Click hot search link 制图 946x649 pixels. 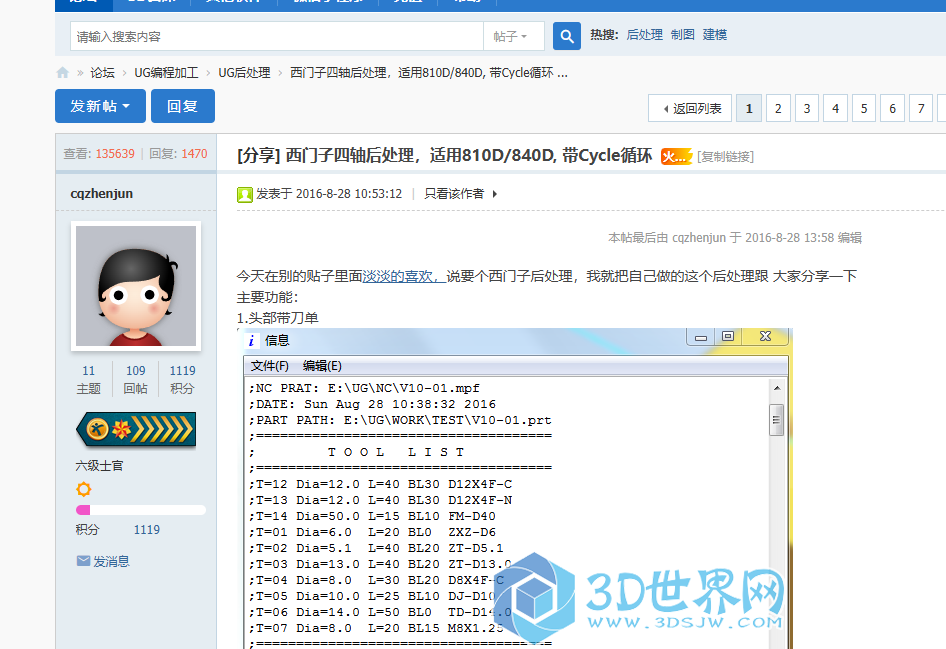tap(682, 34)
